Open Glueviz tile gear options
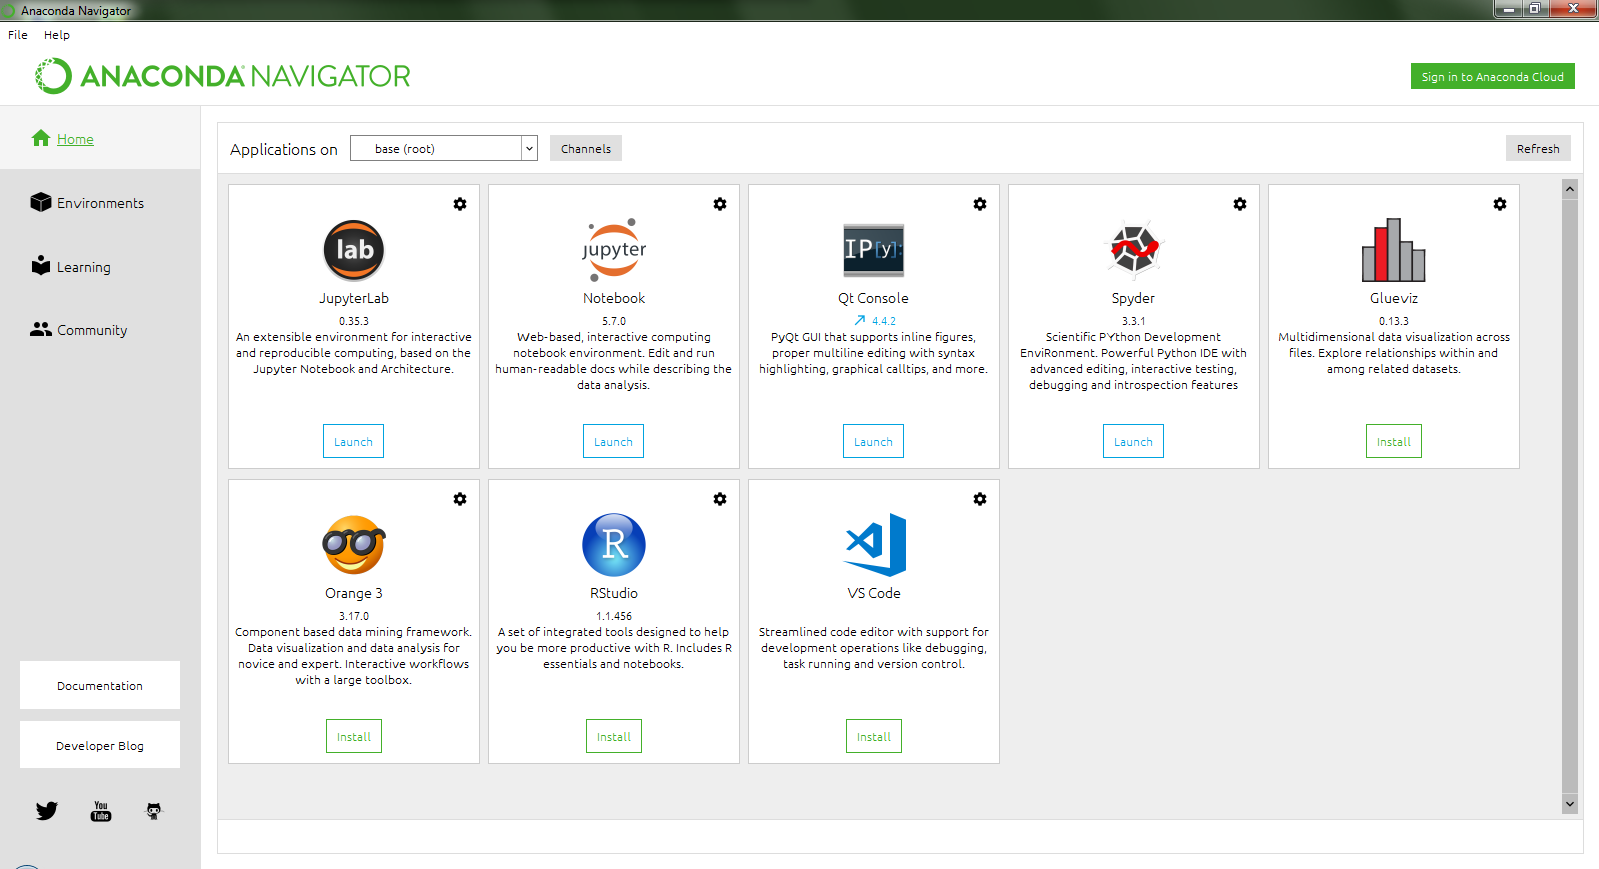Image resolution: width=1599 pixels, height=869 pixels. [1500, 204]
